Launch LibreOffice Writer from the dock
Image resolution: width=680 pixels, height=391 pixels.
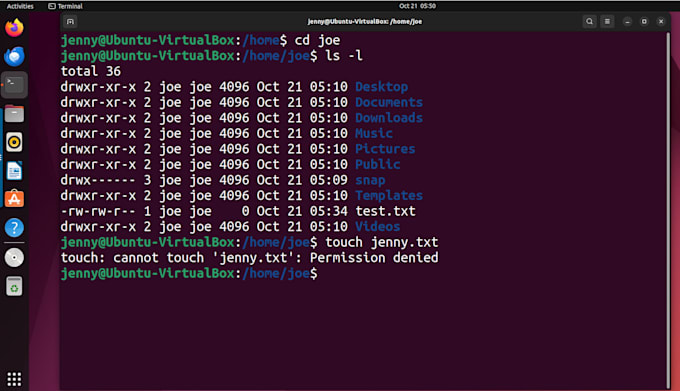[x=14, y=170]
